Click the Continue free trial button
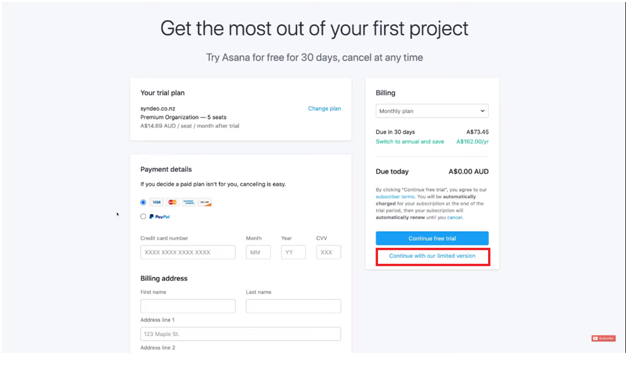The image size is (628, 382). [432, 238]
